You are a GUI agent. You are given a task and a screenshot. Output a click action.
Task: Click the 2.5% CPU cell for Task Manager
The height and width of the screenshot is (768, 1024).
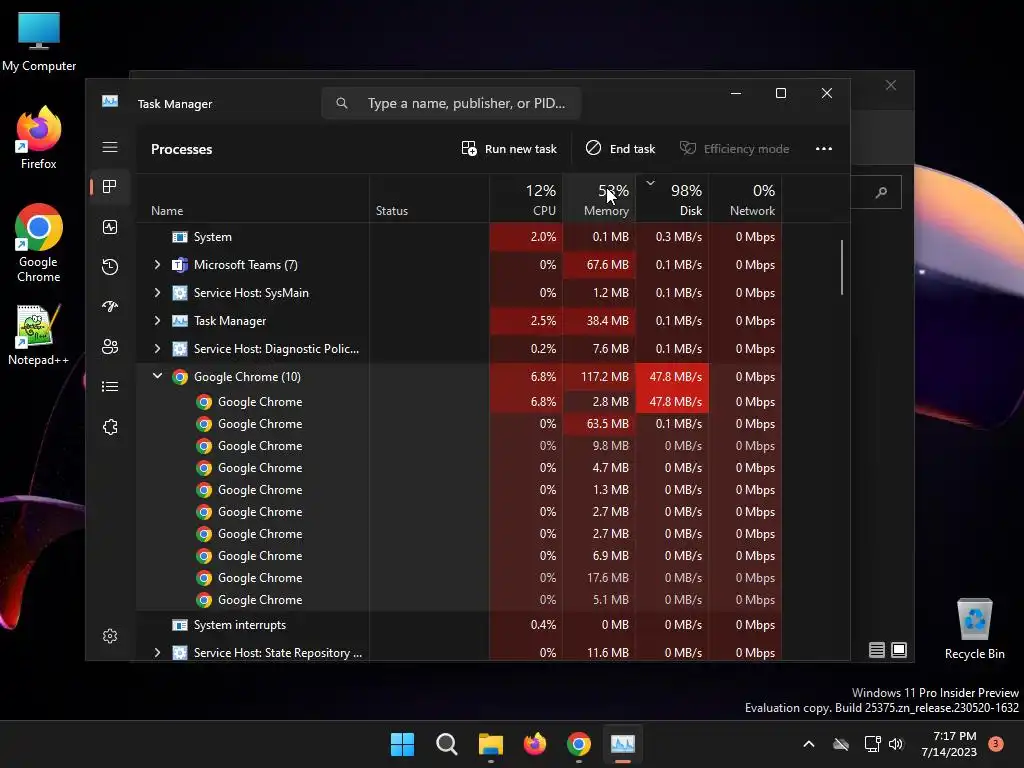(526, 321)
